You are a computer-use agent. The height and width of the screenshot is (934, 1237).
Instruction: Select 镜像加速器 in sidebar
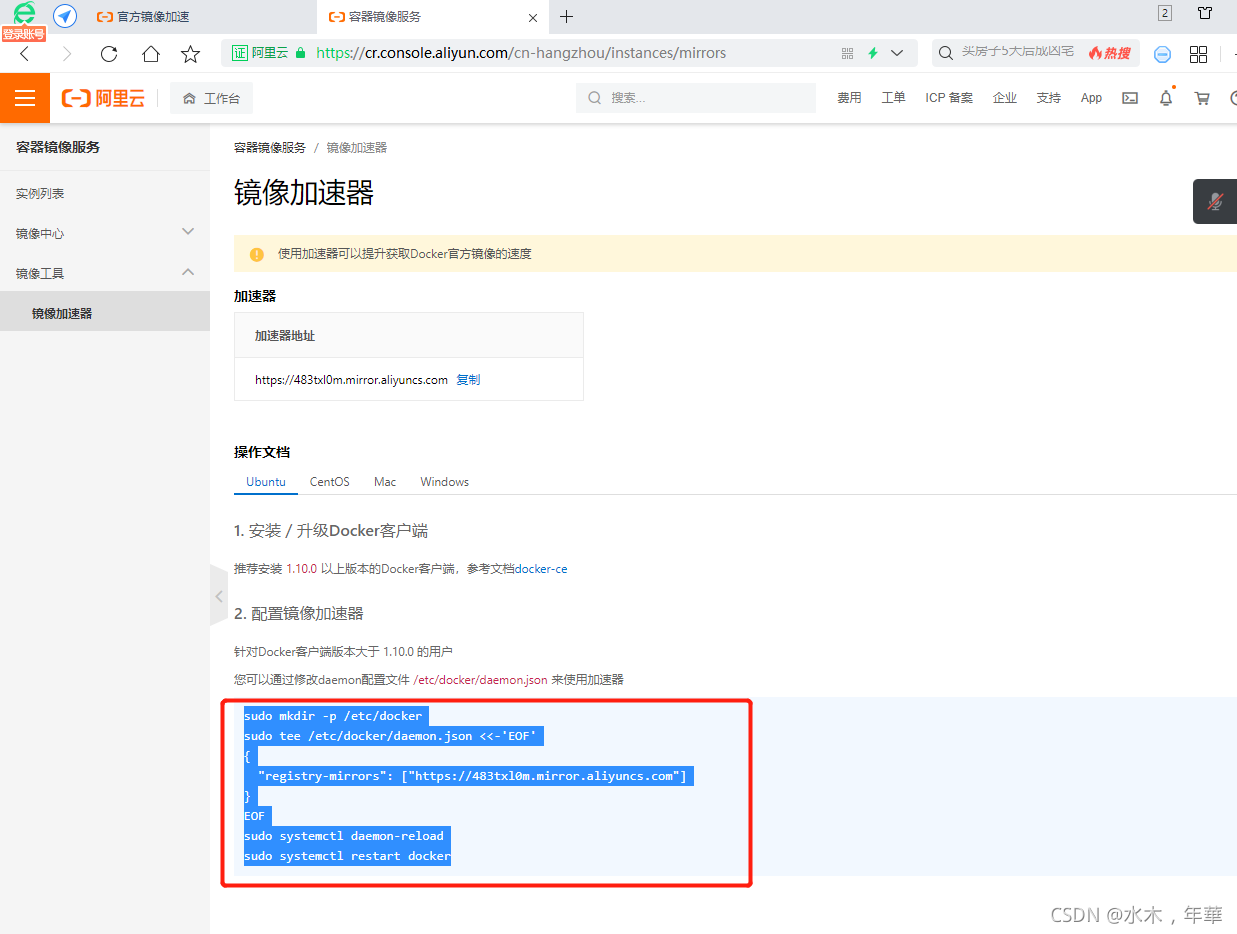click(105, 313)
